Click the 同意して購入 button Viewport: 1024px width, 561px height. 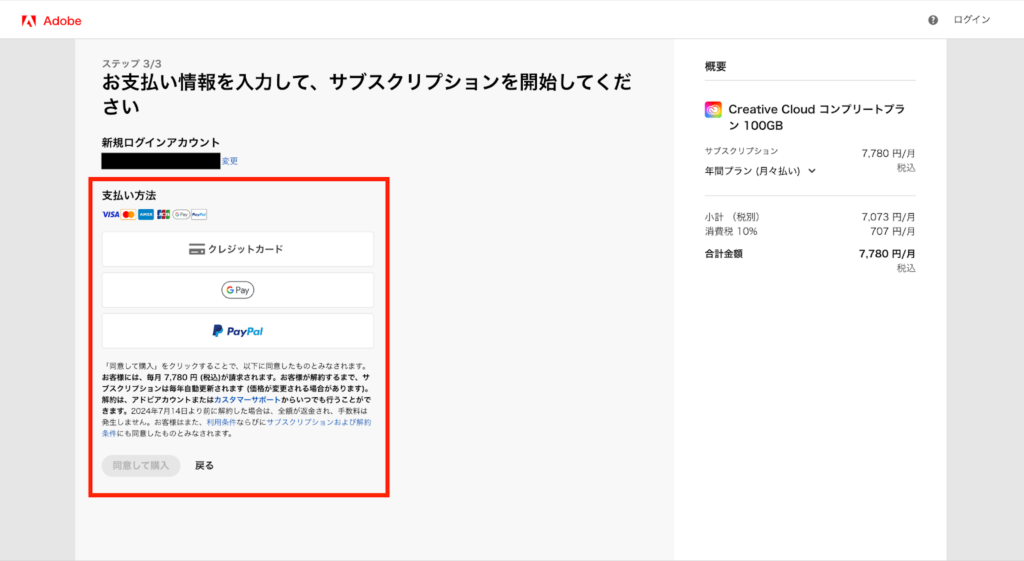pos(140,466)
